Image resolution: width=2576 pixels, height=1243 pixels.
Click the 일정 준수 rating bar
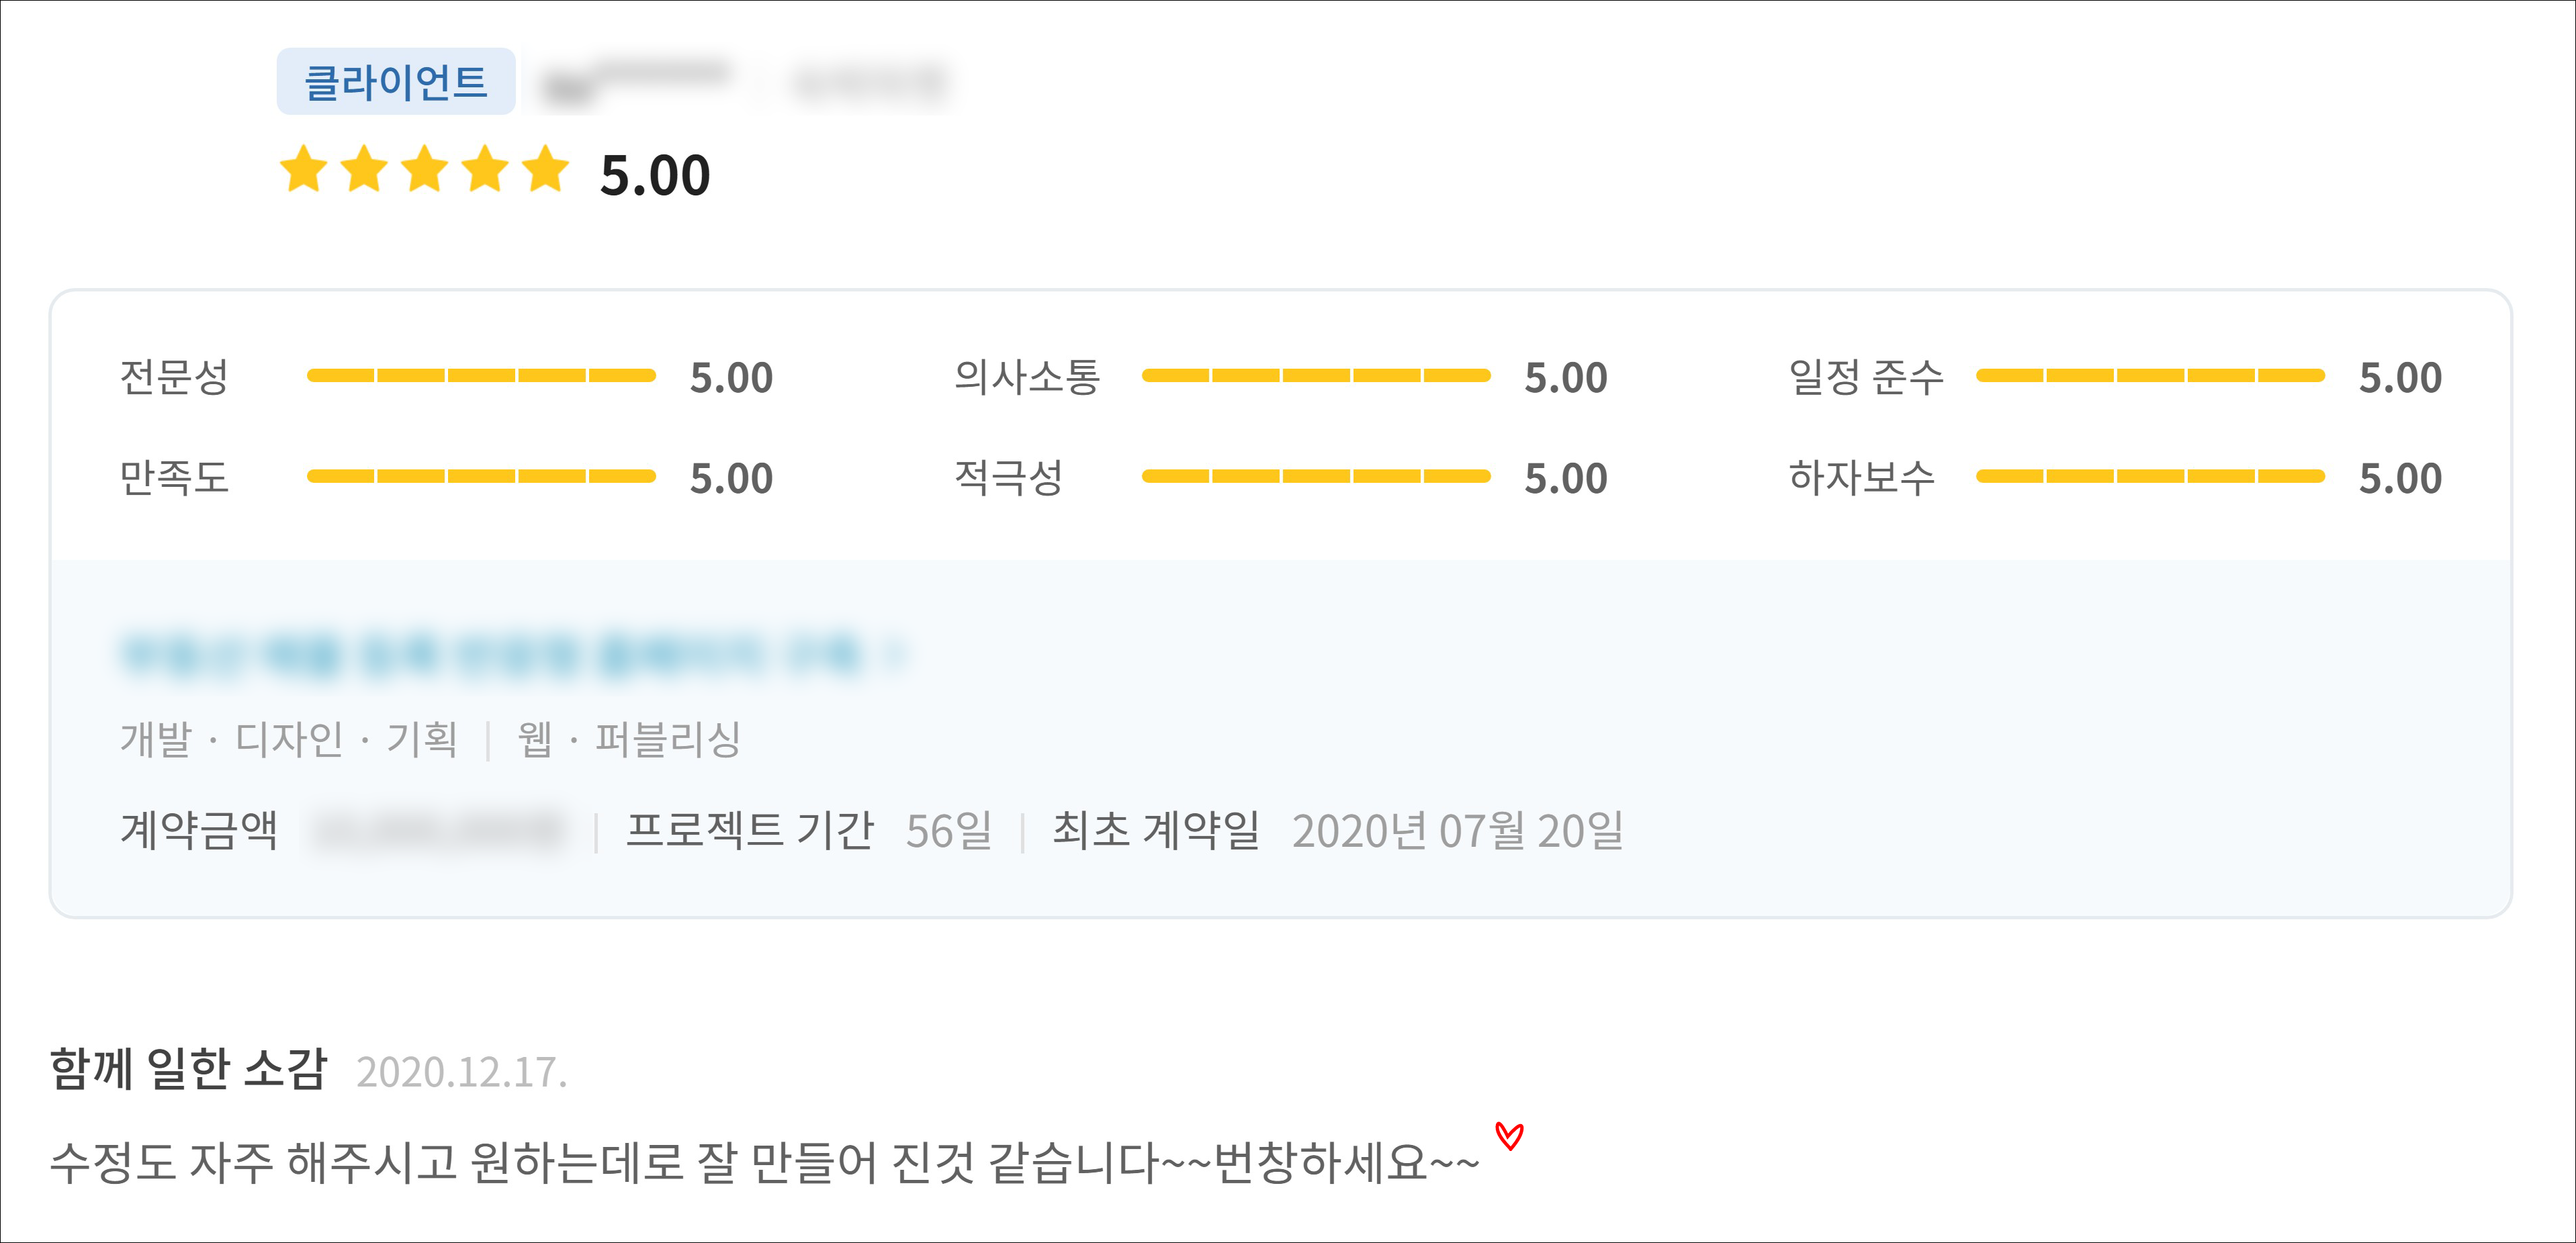(2150, 376)
